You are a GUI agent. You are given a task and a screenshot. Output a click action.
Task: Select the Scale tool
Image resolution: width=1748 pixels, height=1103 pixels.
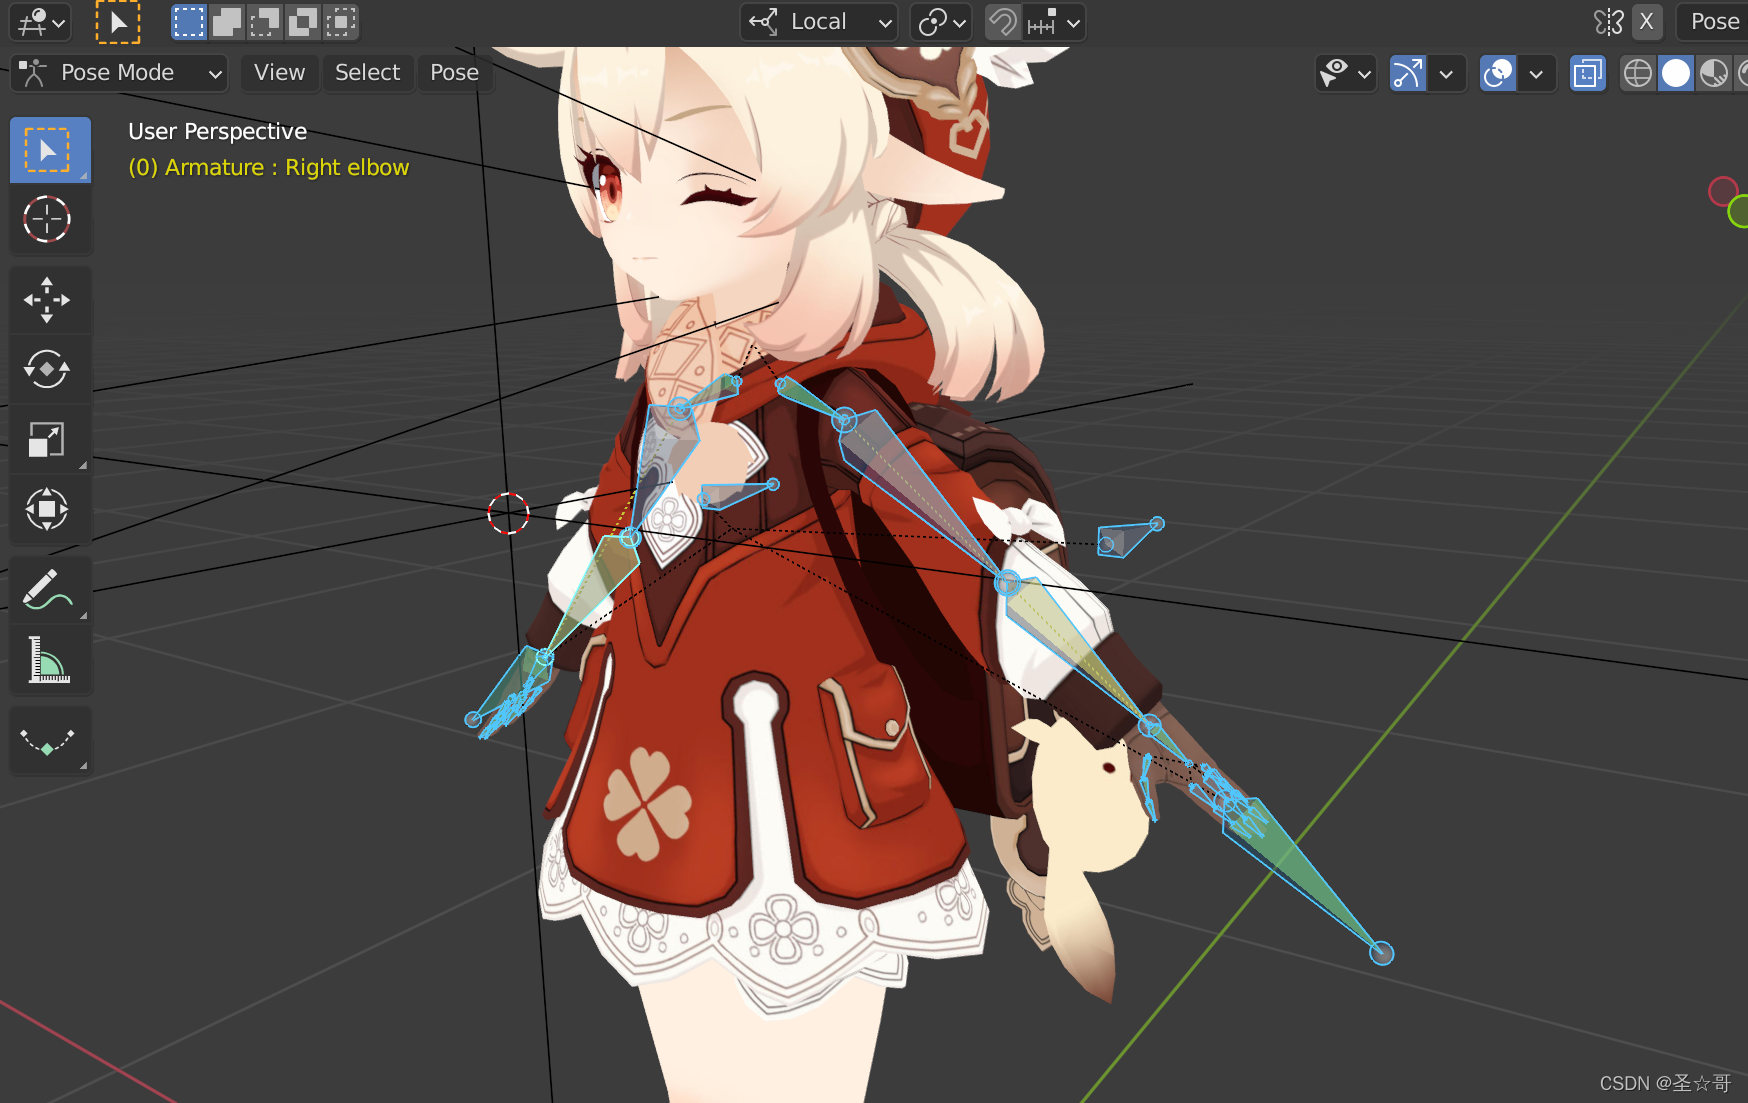click(47, 439)
